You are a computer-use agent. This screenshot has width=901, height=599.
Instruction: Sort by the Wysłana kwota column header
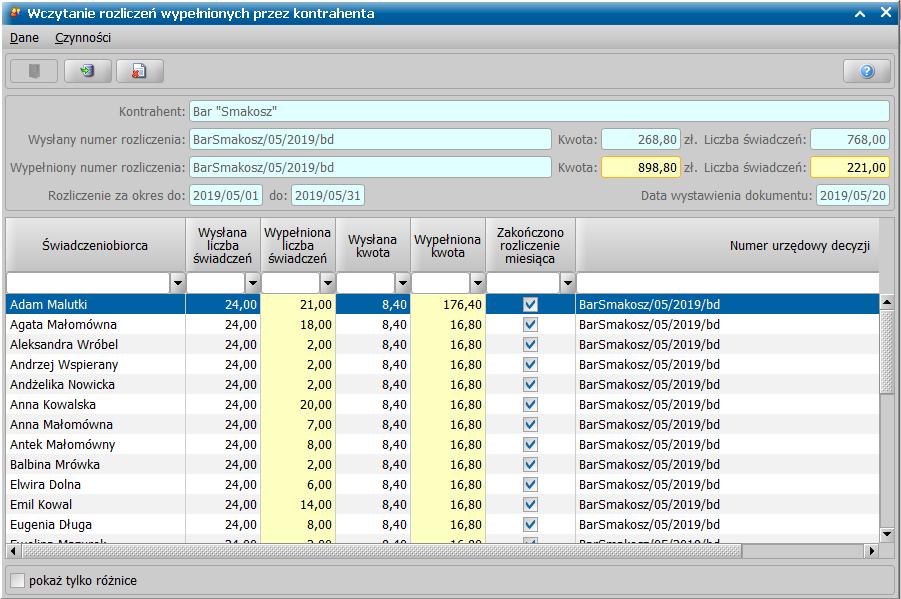point(373,245)
